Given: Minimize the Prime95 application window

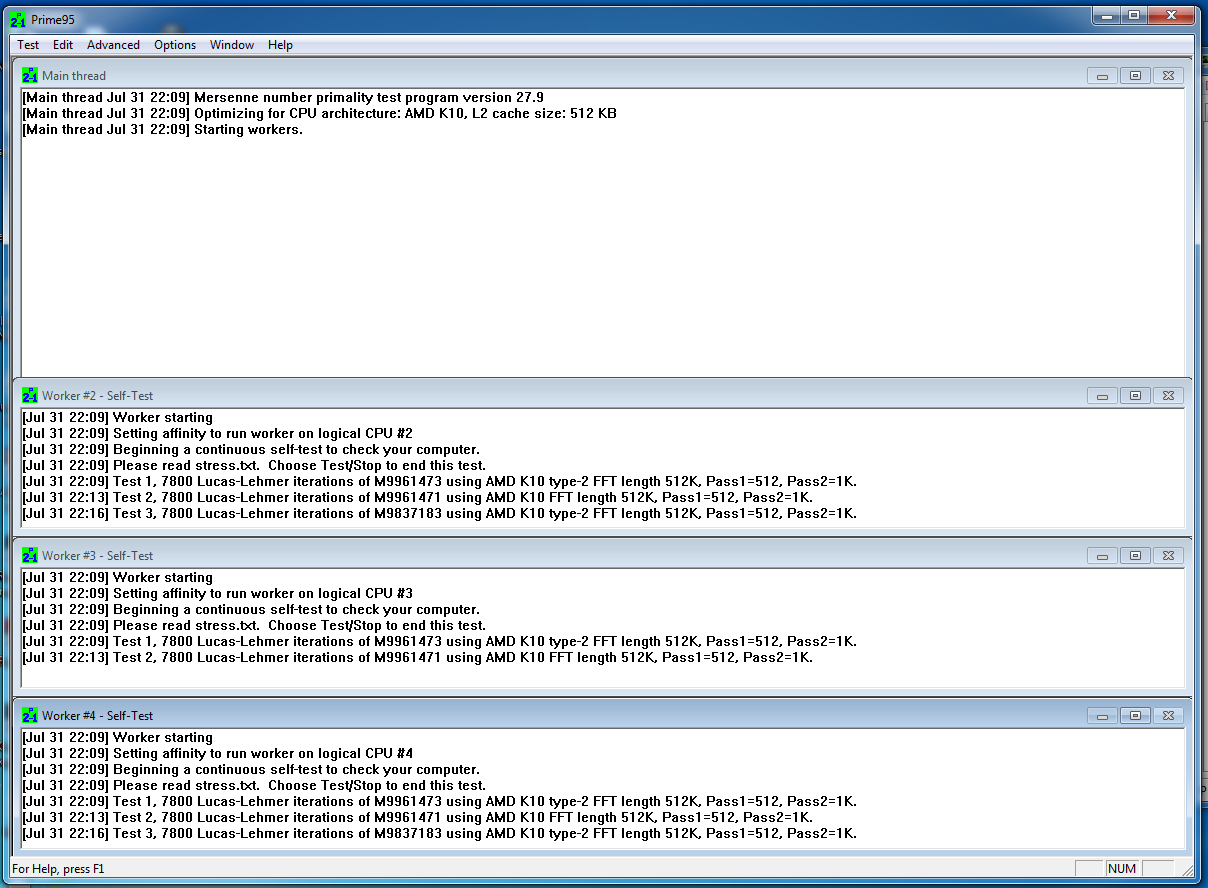Looking at the screenshot, I should [x=1106, y=14].
